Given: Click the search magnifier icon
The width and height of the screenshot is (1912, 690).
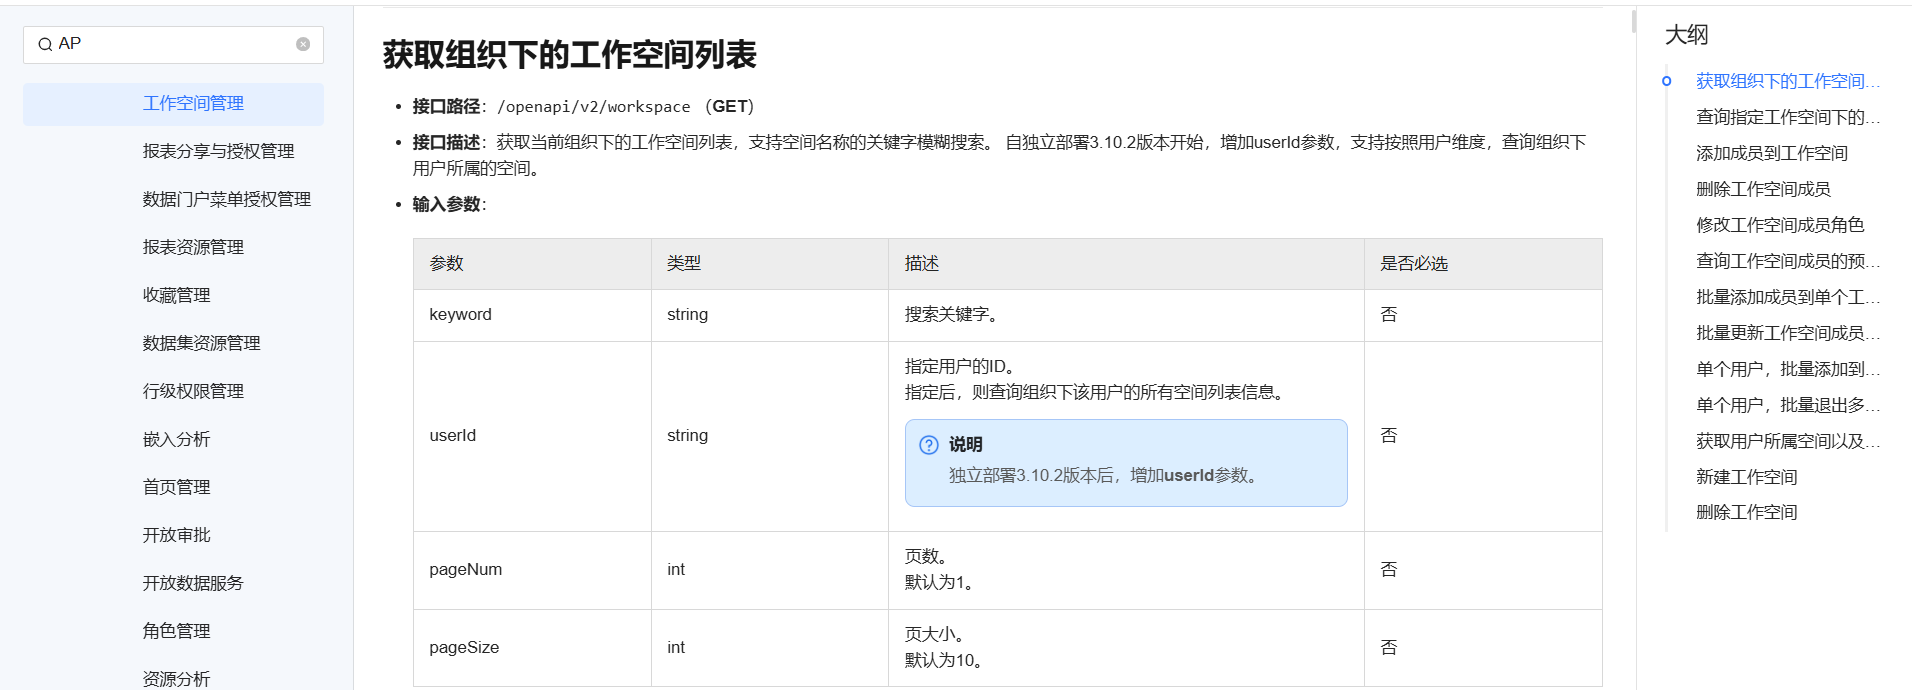Looking at the screenshot, I should (45, 45).
